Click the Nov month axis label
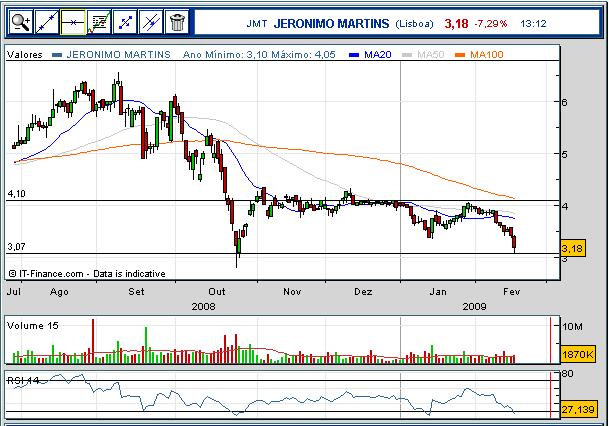Screen dimensions: 609x426 pos(292,292)
